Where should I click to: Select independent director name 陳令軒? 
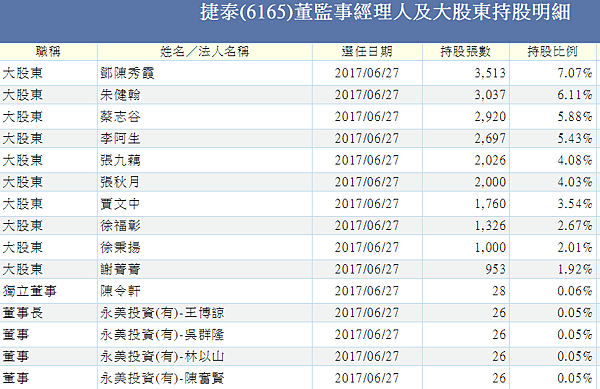(x=120, y=291)
